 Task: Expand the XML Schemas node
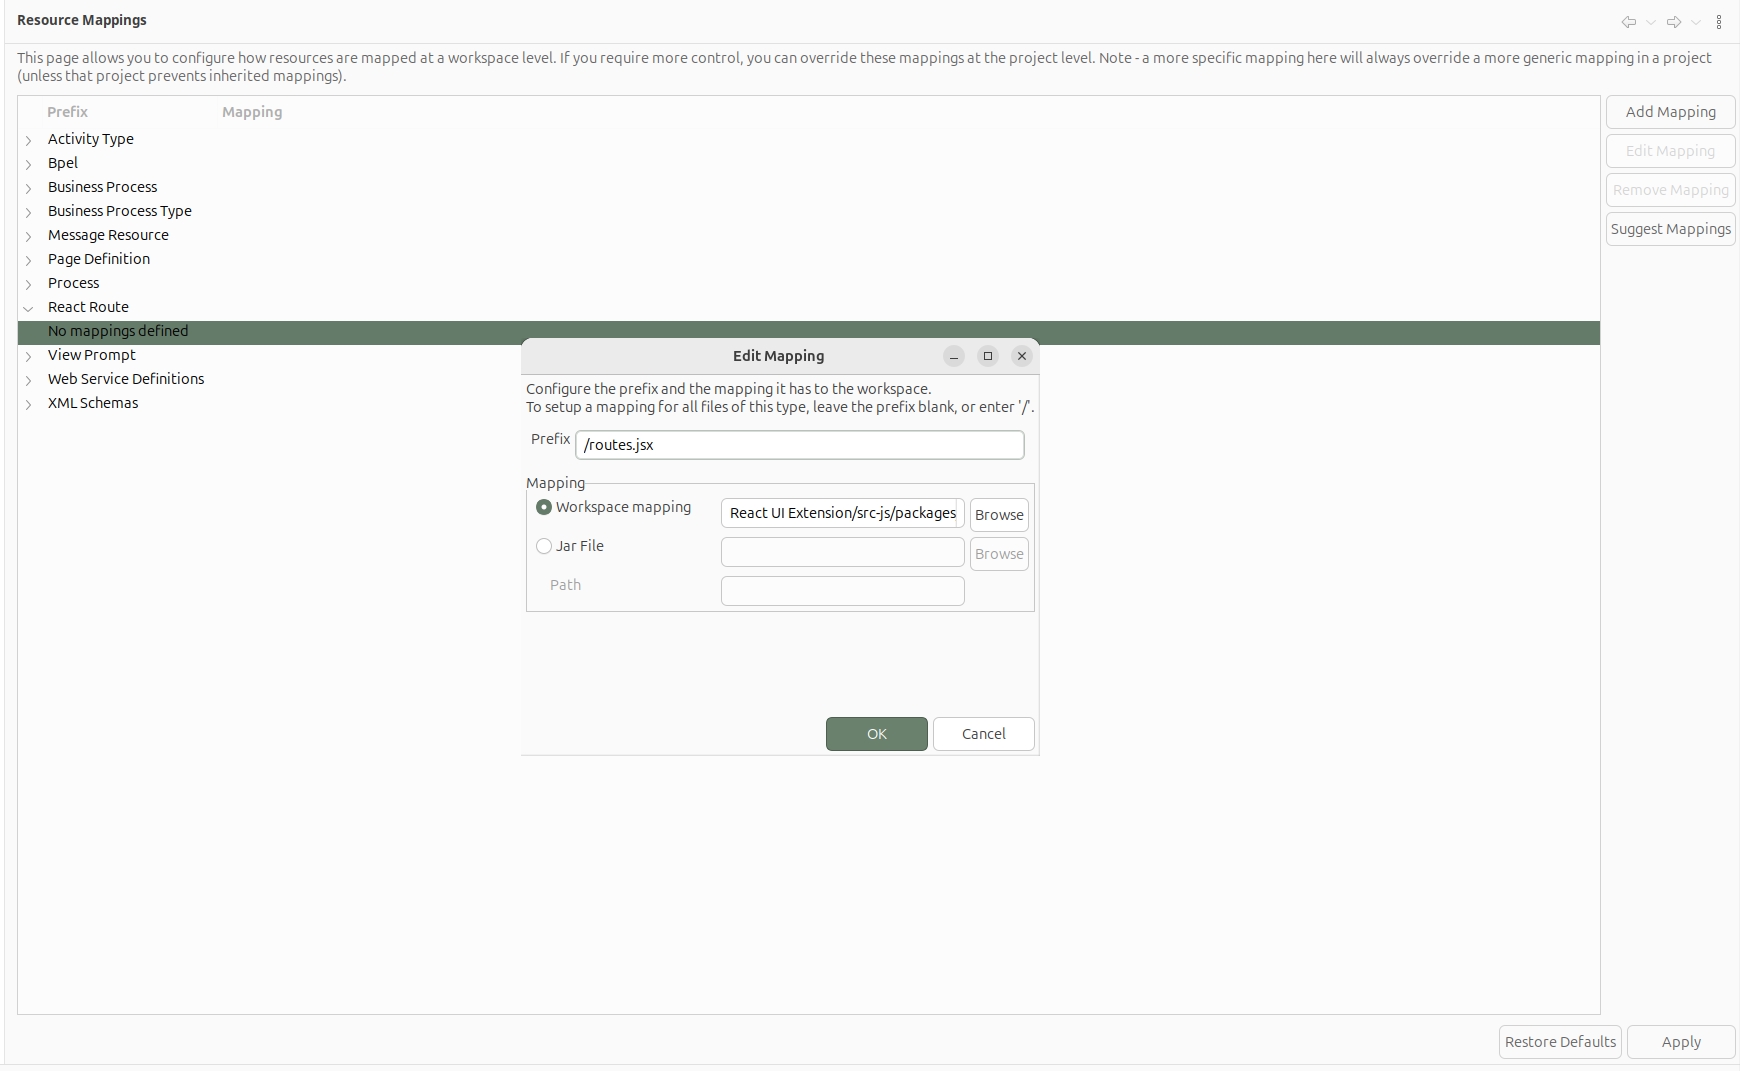coord(29,404)
